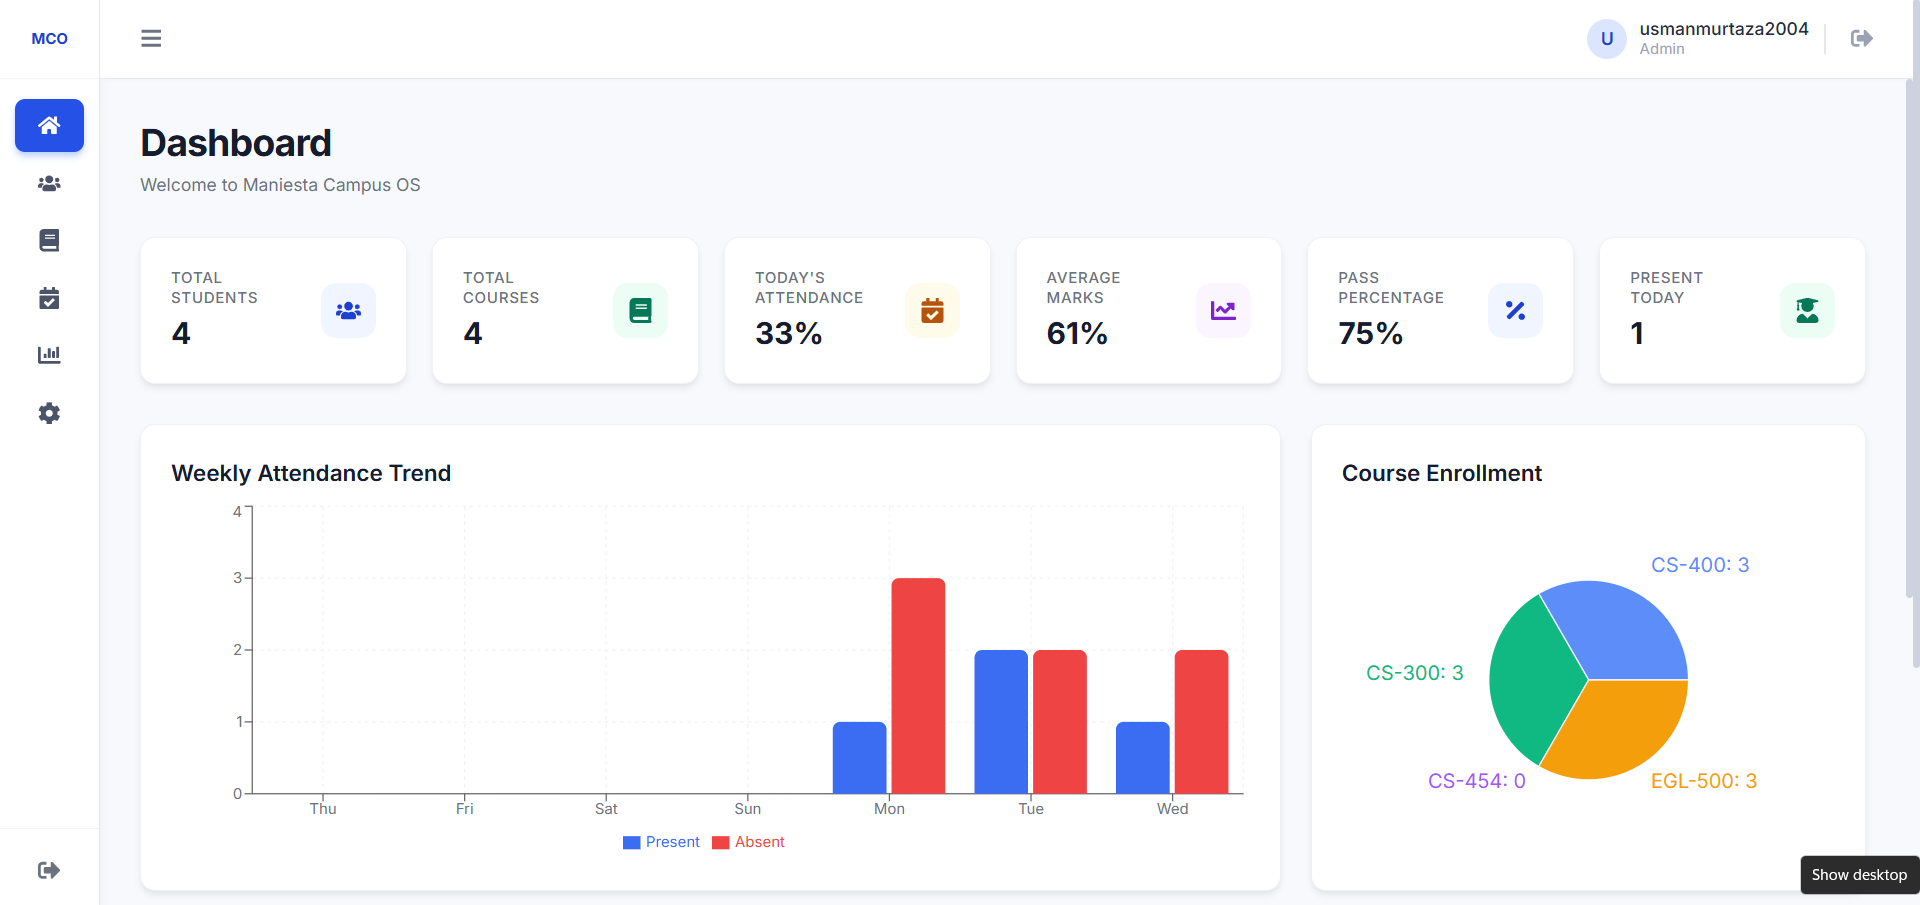Click the Mon Absent red bar
This screenshot has width=1920, height=905.
(x=918, y=686)
